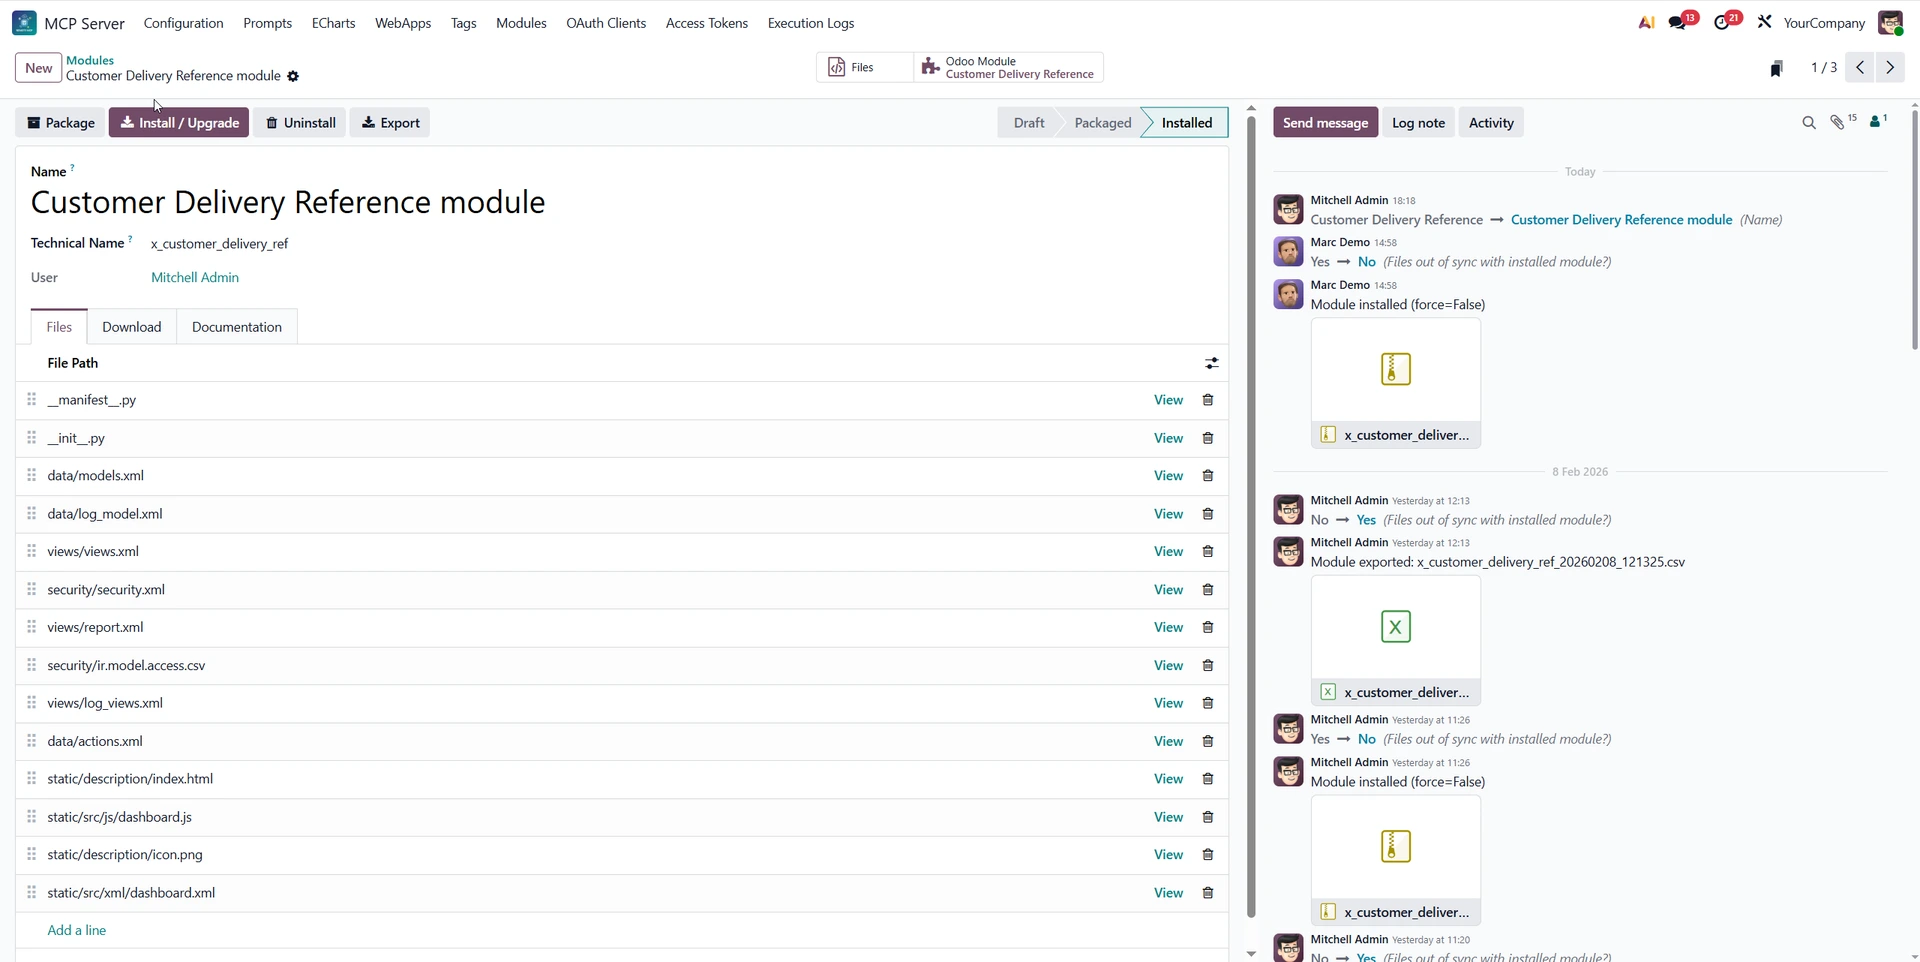Select the Installed status stage
1920x962 pixels.
(1186, 123)
